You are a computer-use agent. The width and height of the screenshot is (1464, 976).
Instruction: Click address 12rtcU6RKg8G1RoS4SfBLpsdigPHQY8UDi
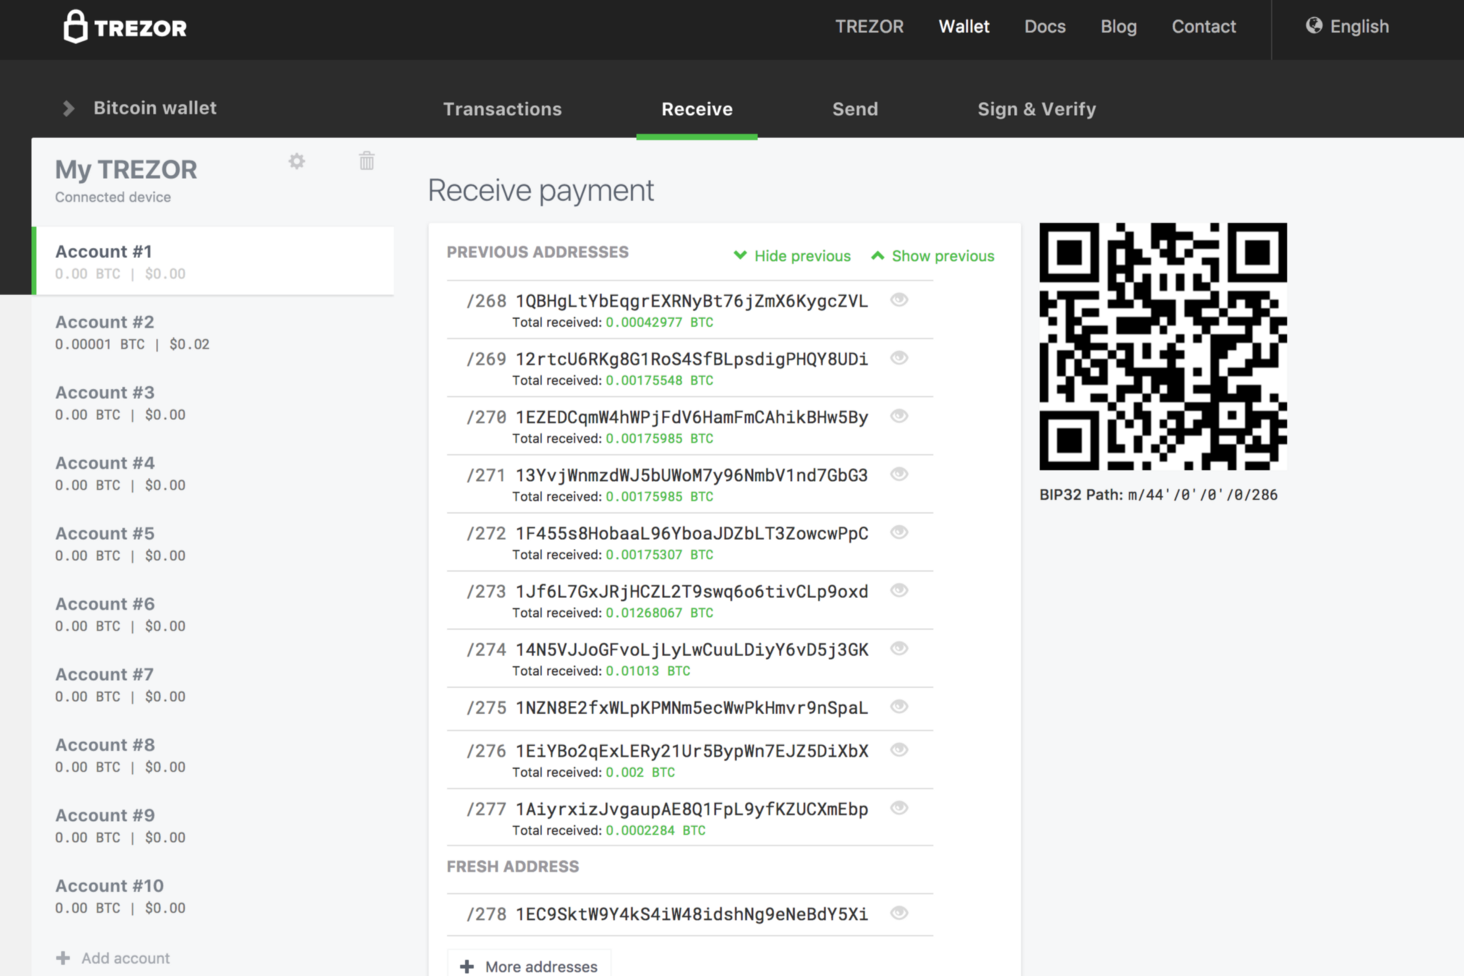(x=692, y=359)
